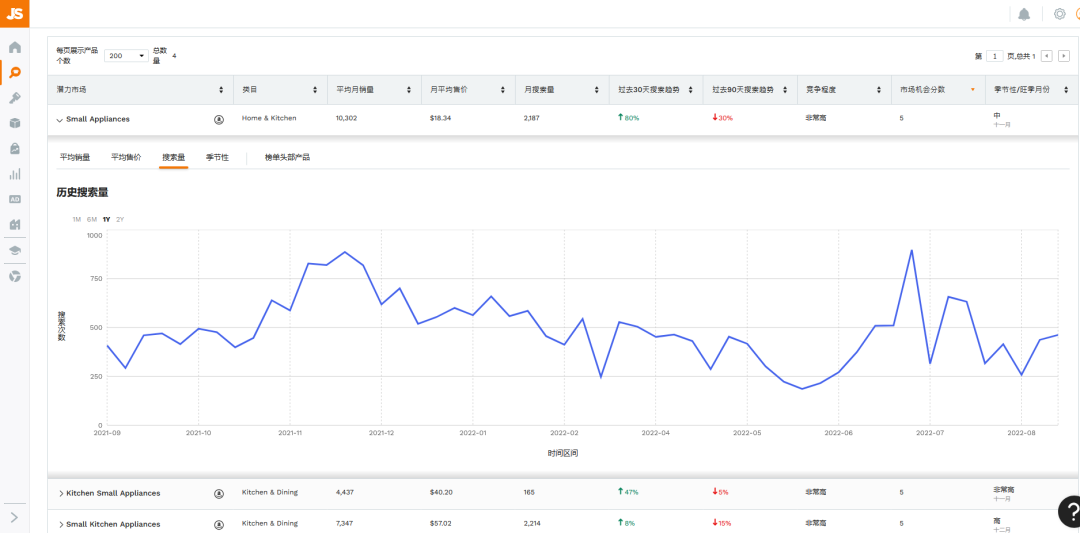Image resolution: width=1080 pixels, height=533 pixels.
Task: Select the 搜索量 tab
Action: 174,157
